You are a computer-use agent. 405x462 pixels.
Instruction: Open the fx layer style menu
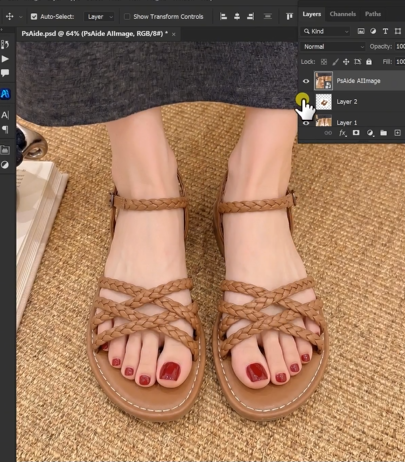click(343, 133)
